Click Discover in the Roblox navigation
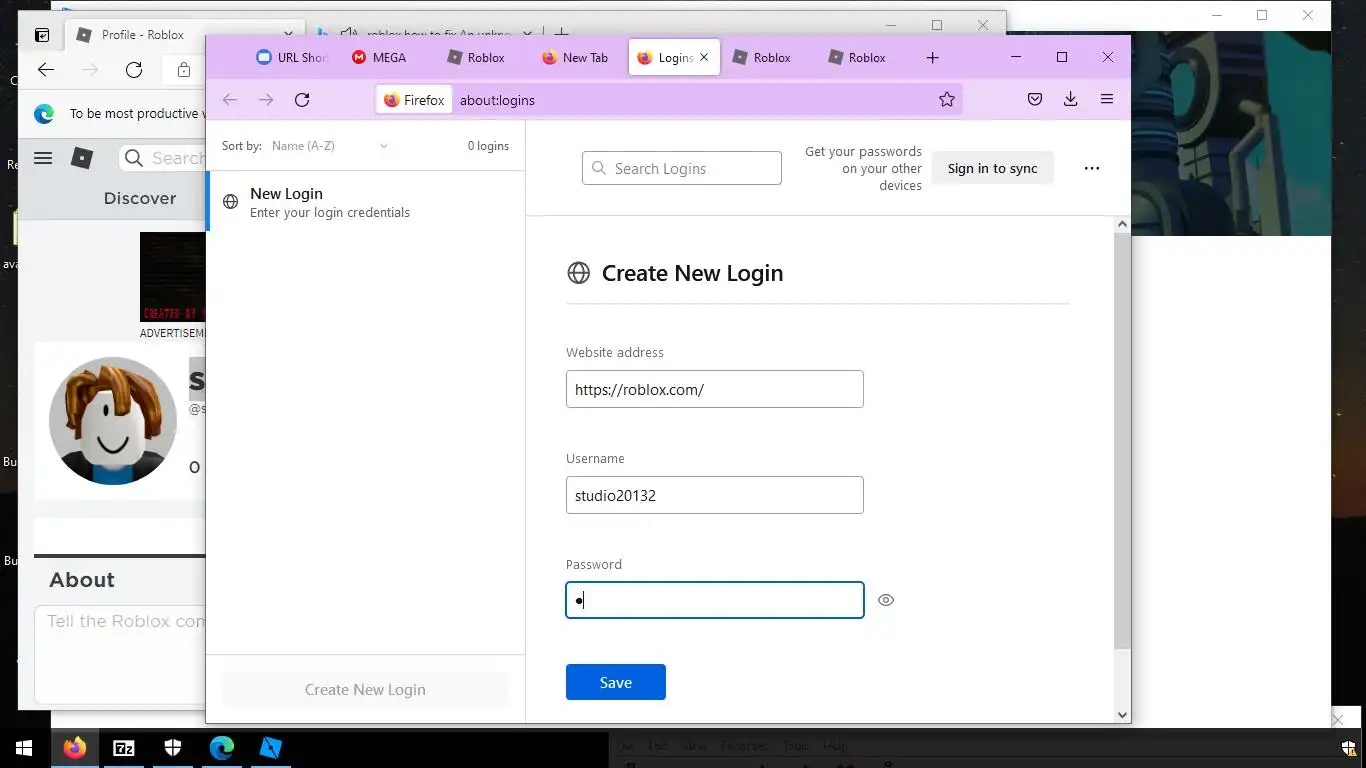This screenshot has height=768, width=1366. click(140, 198)
